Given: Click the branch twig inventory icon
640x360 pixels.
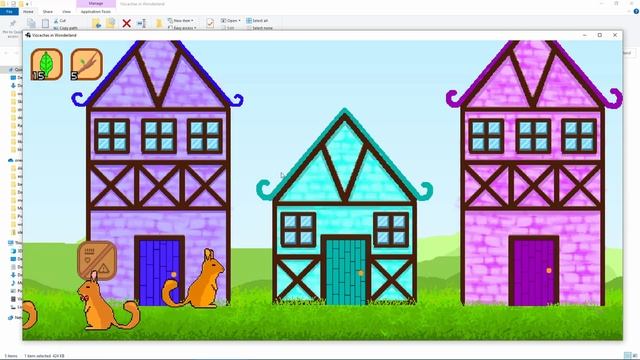Looking at the screenshot, I should pos(86,64).
